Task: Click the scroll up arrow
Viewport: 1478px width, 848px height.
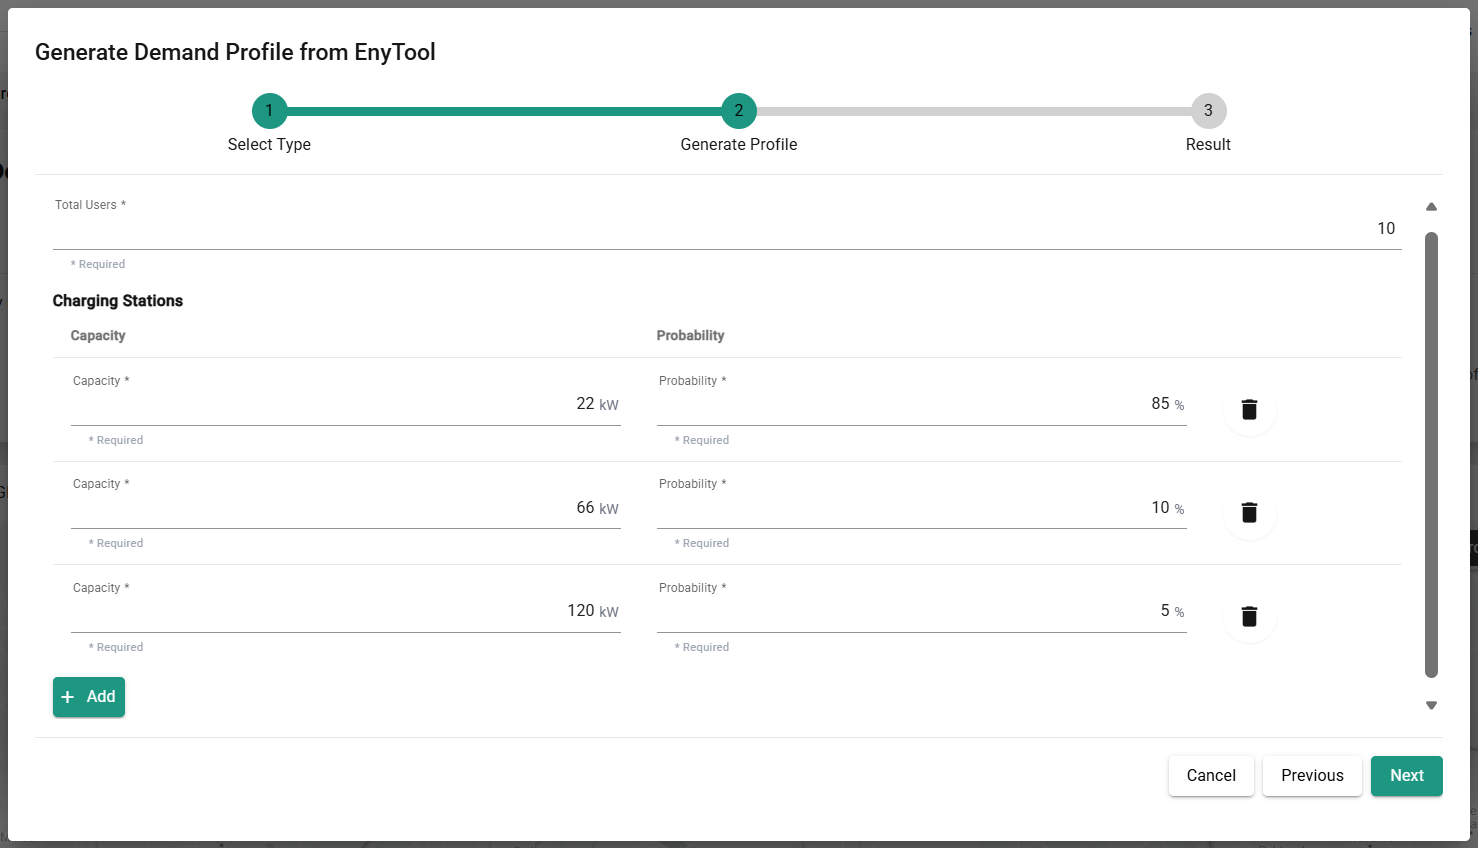Action: click(x=1431, y=207)
